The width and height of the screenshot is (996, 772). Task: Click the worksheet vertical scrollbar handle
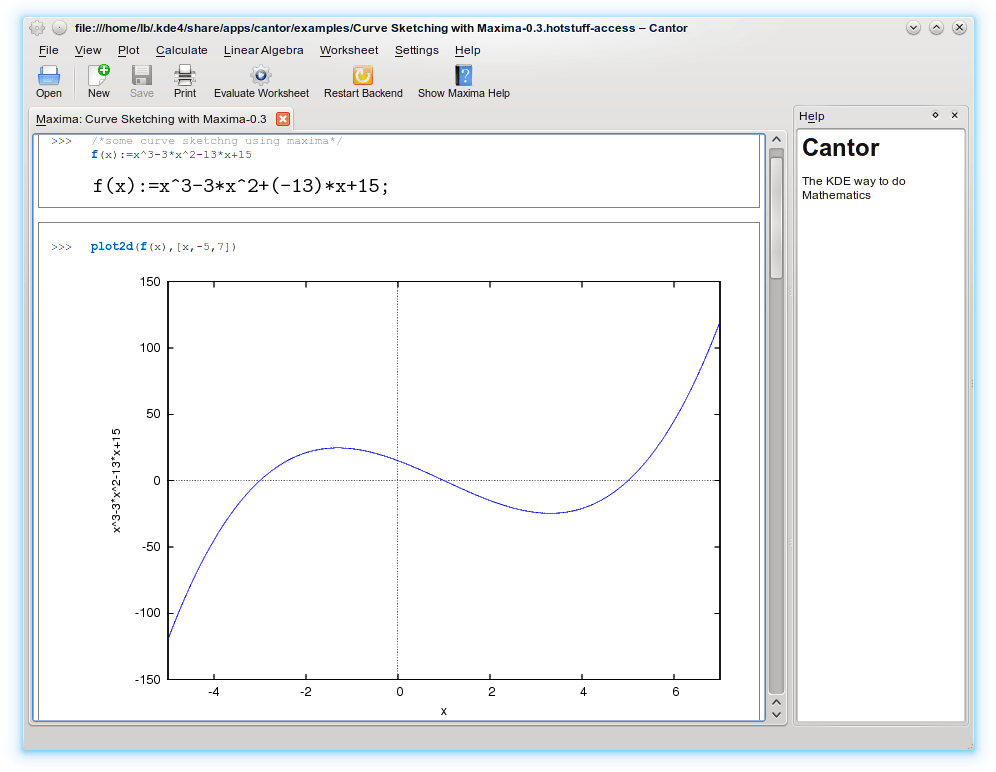776,215
